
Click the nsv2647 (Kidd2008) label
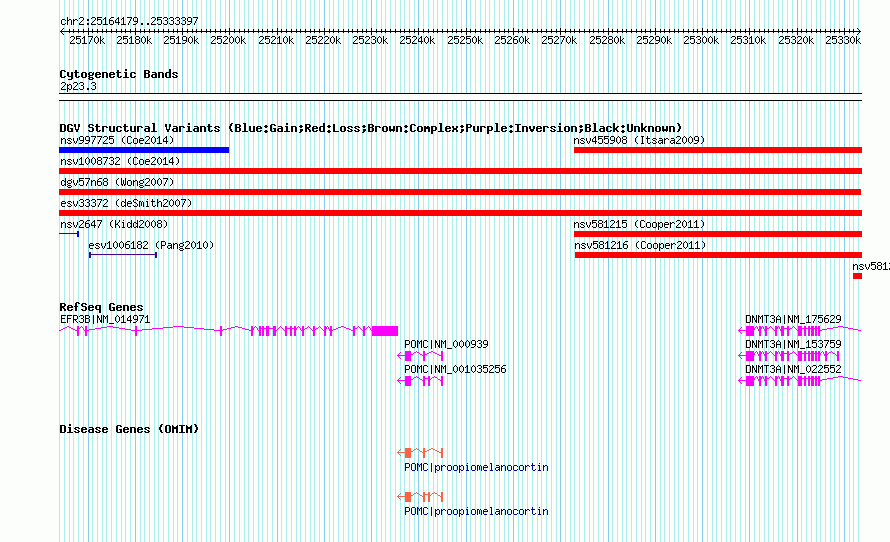pos(114,224)
